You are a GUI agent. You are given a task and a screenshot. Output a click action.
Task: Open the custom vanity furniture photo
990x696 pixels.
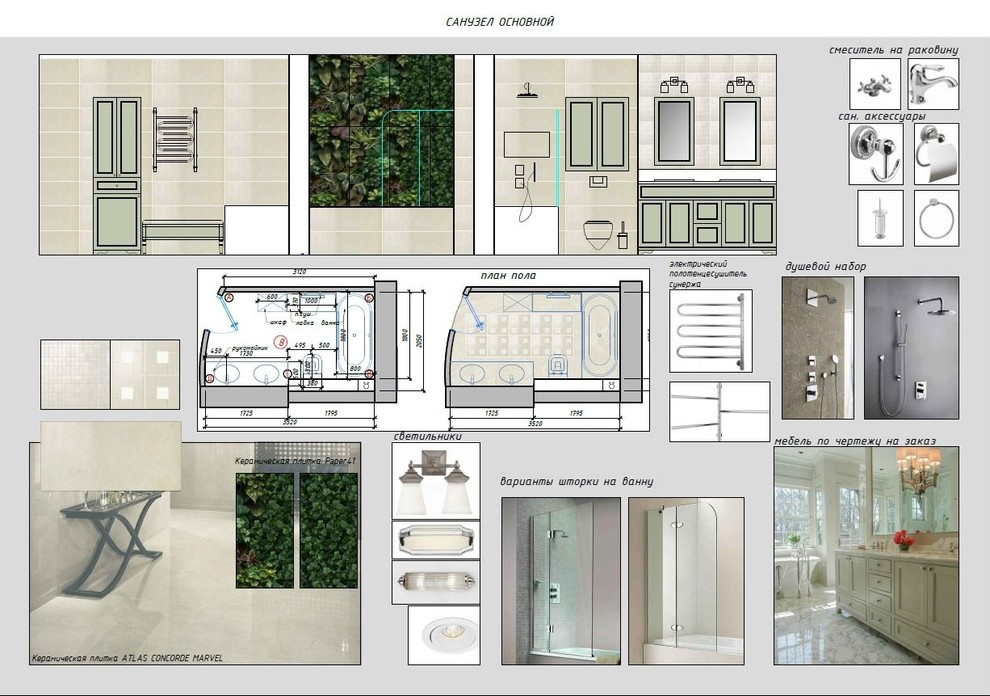(x=866, y=555)
